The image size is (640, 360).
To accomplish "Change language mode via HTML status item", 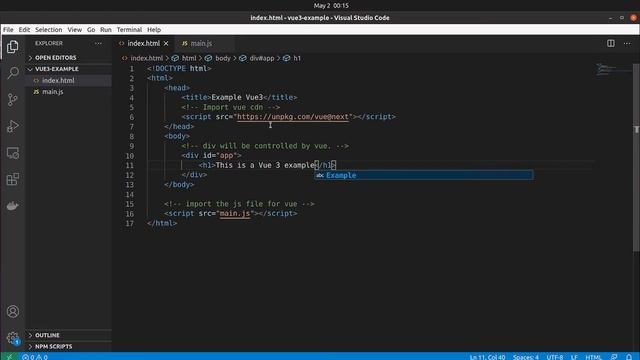I will (593, 357).
